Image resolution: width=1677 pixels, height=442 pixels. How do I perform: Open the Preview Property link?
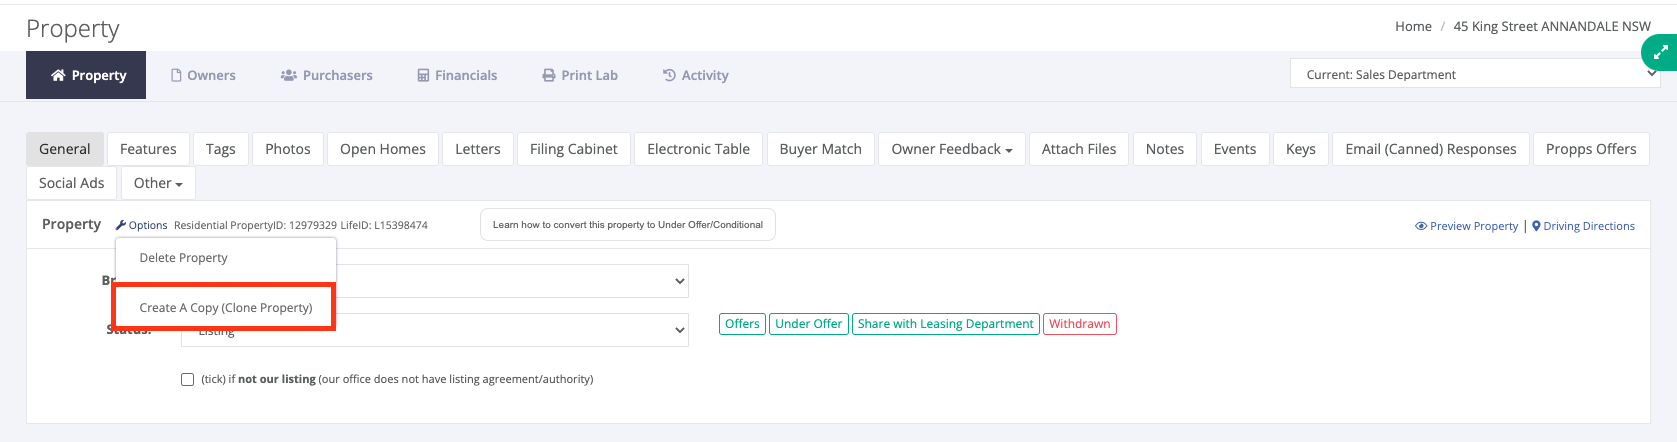point(1474,226)
